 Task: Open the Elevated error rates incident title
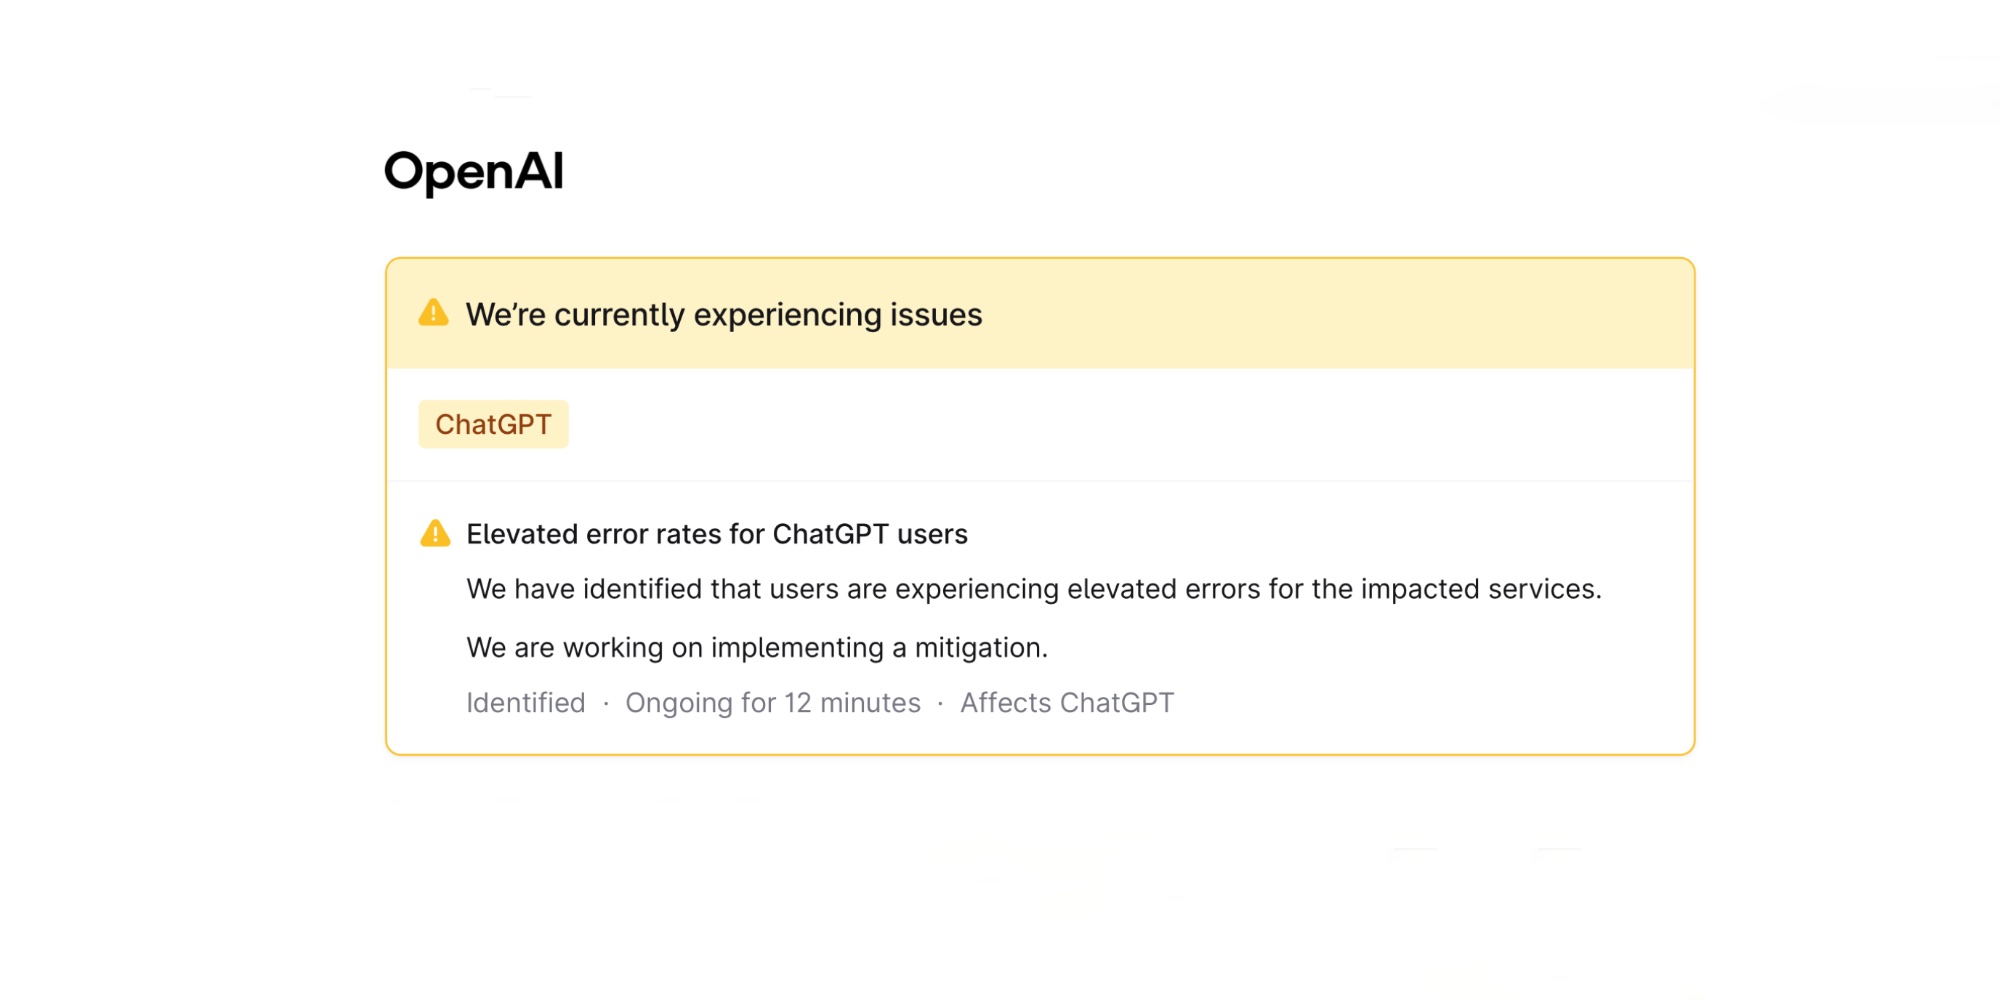716,534
